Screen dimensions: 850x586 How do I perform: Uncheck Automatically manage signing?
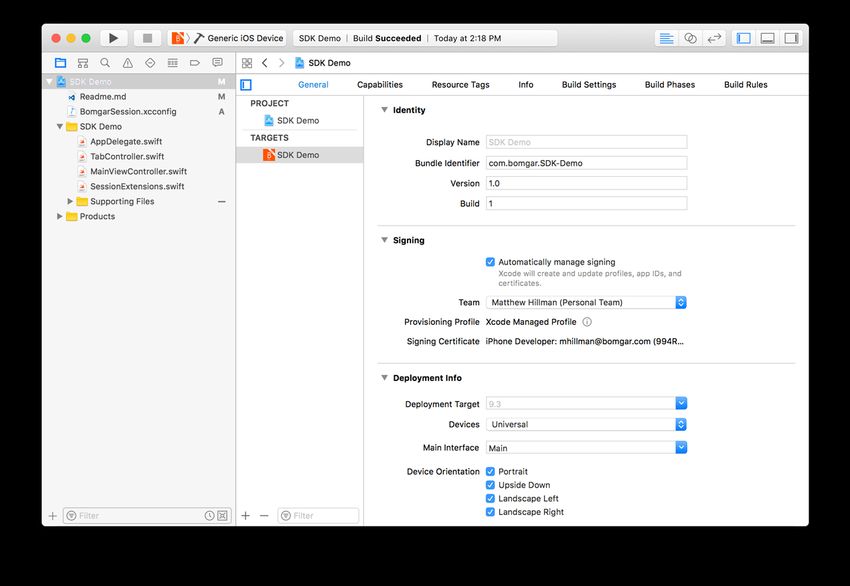point(490,262)
